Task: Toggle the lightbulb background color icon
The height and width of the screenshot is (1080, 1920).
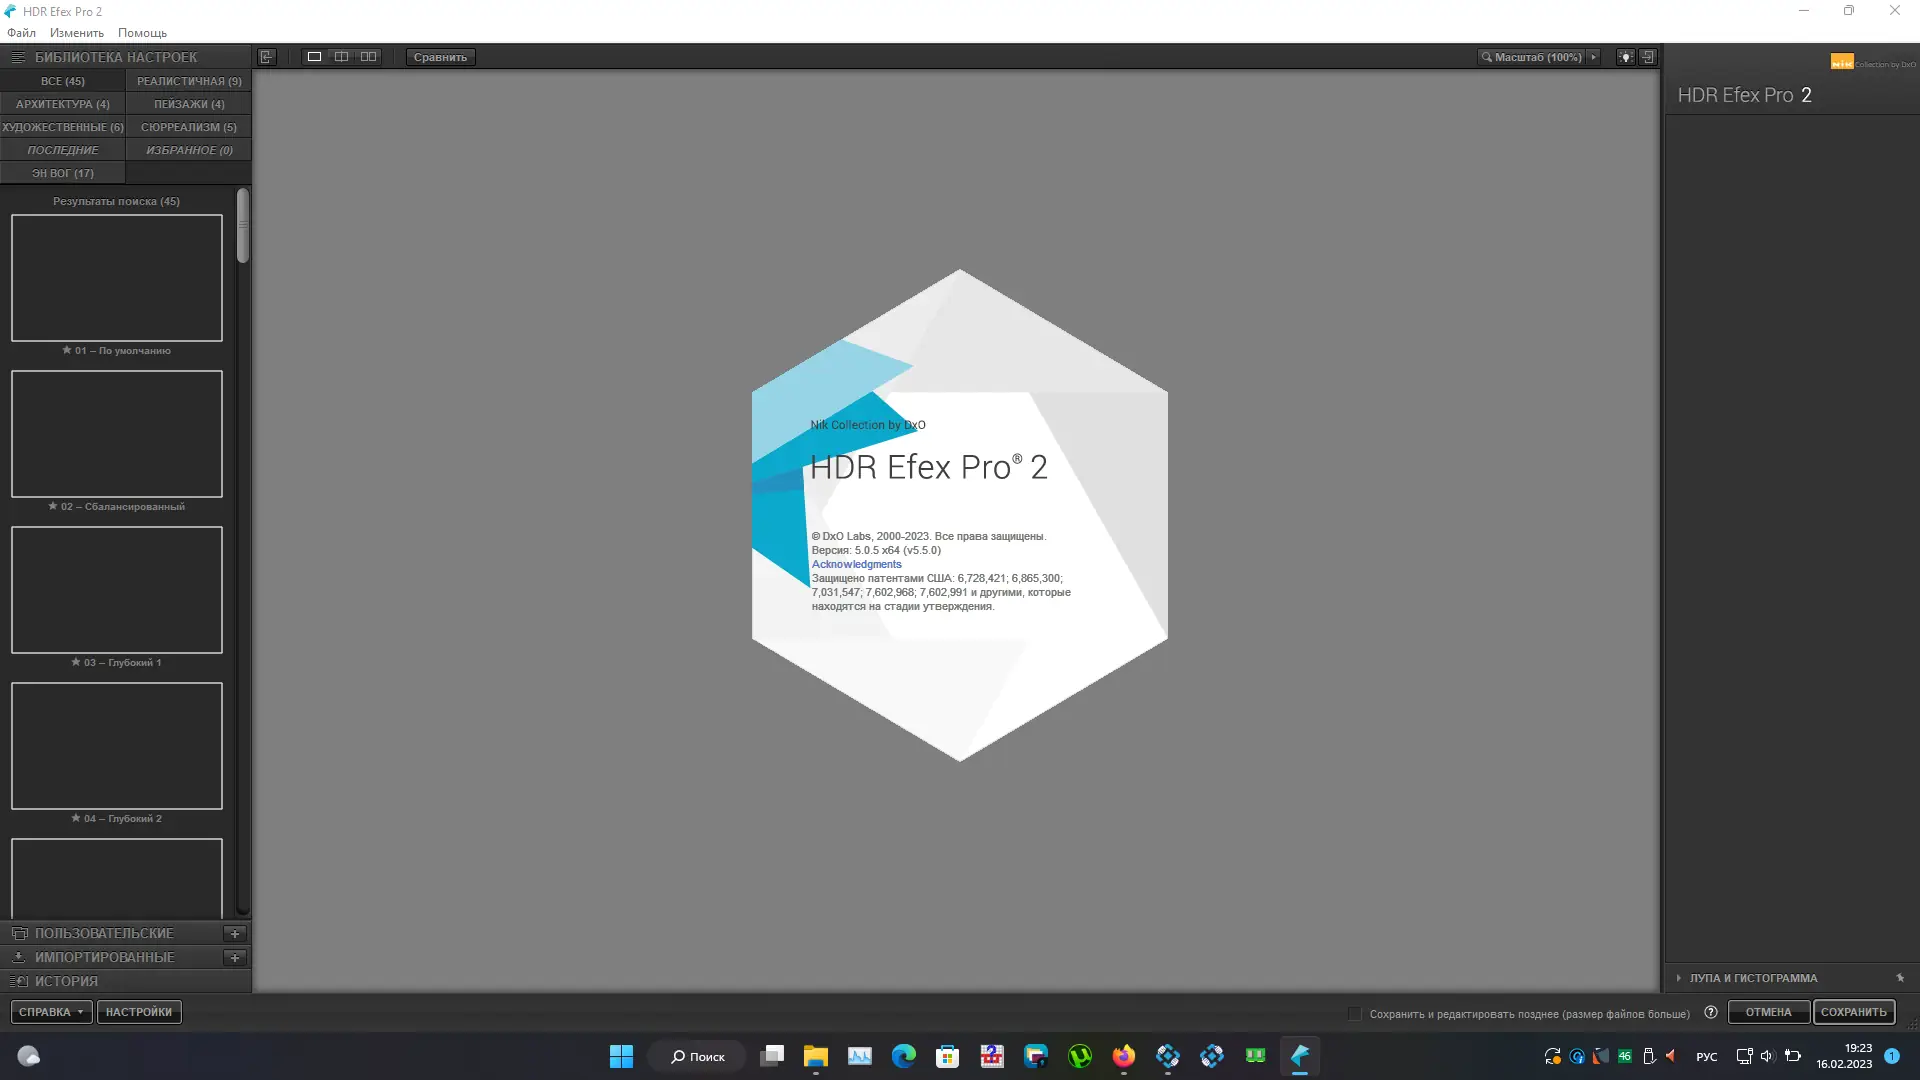Action: pyautogui.click(x=1626, y=57)
